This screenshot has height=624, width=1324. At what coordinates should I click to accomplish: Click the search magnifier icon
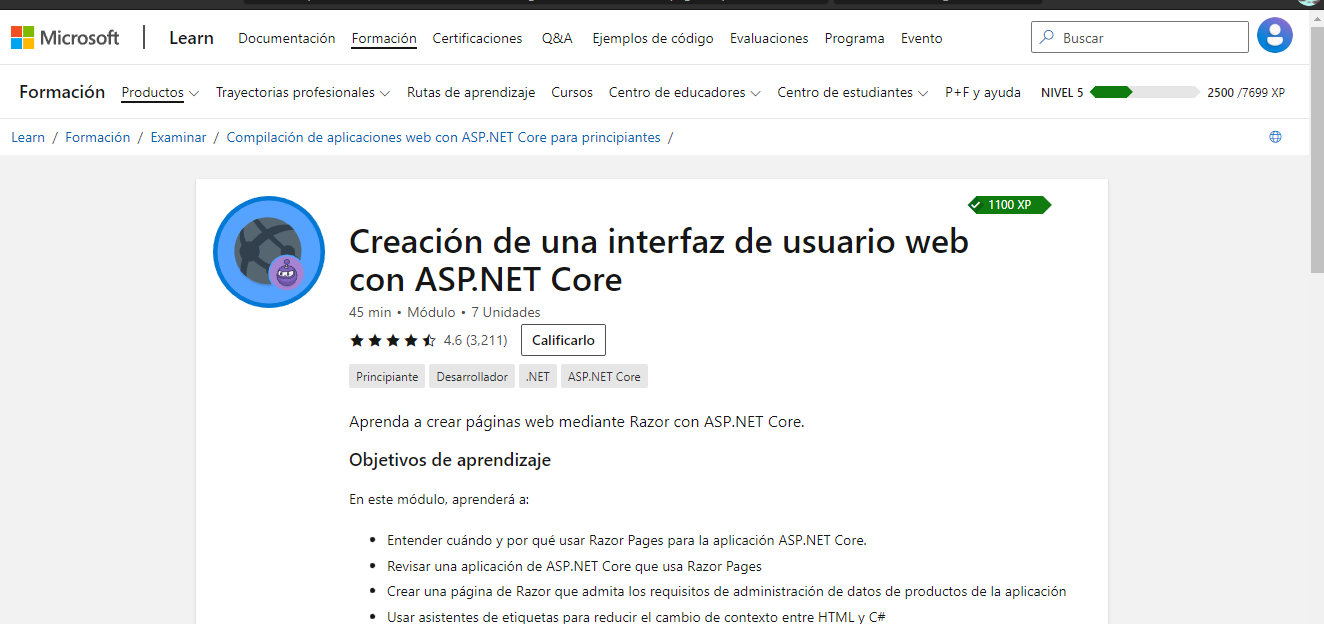point(1047,38)
